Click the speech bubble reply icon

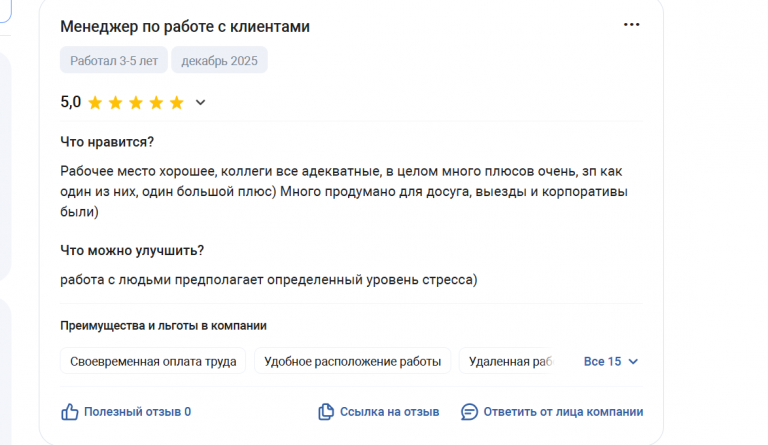click(469, 412)
